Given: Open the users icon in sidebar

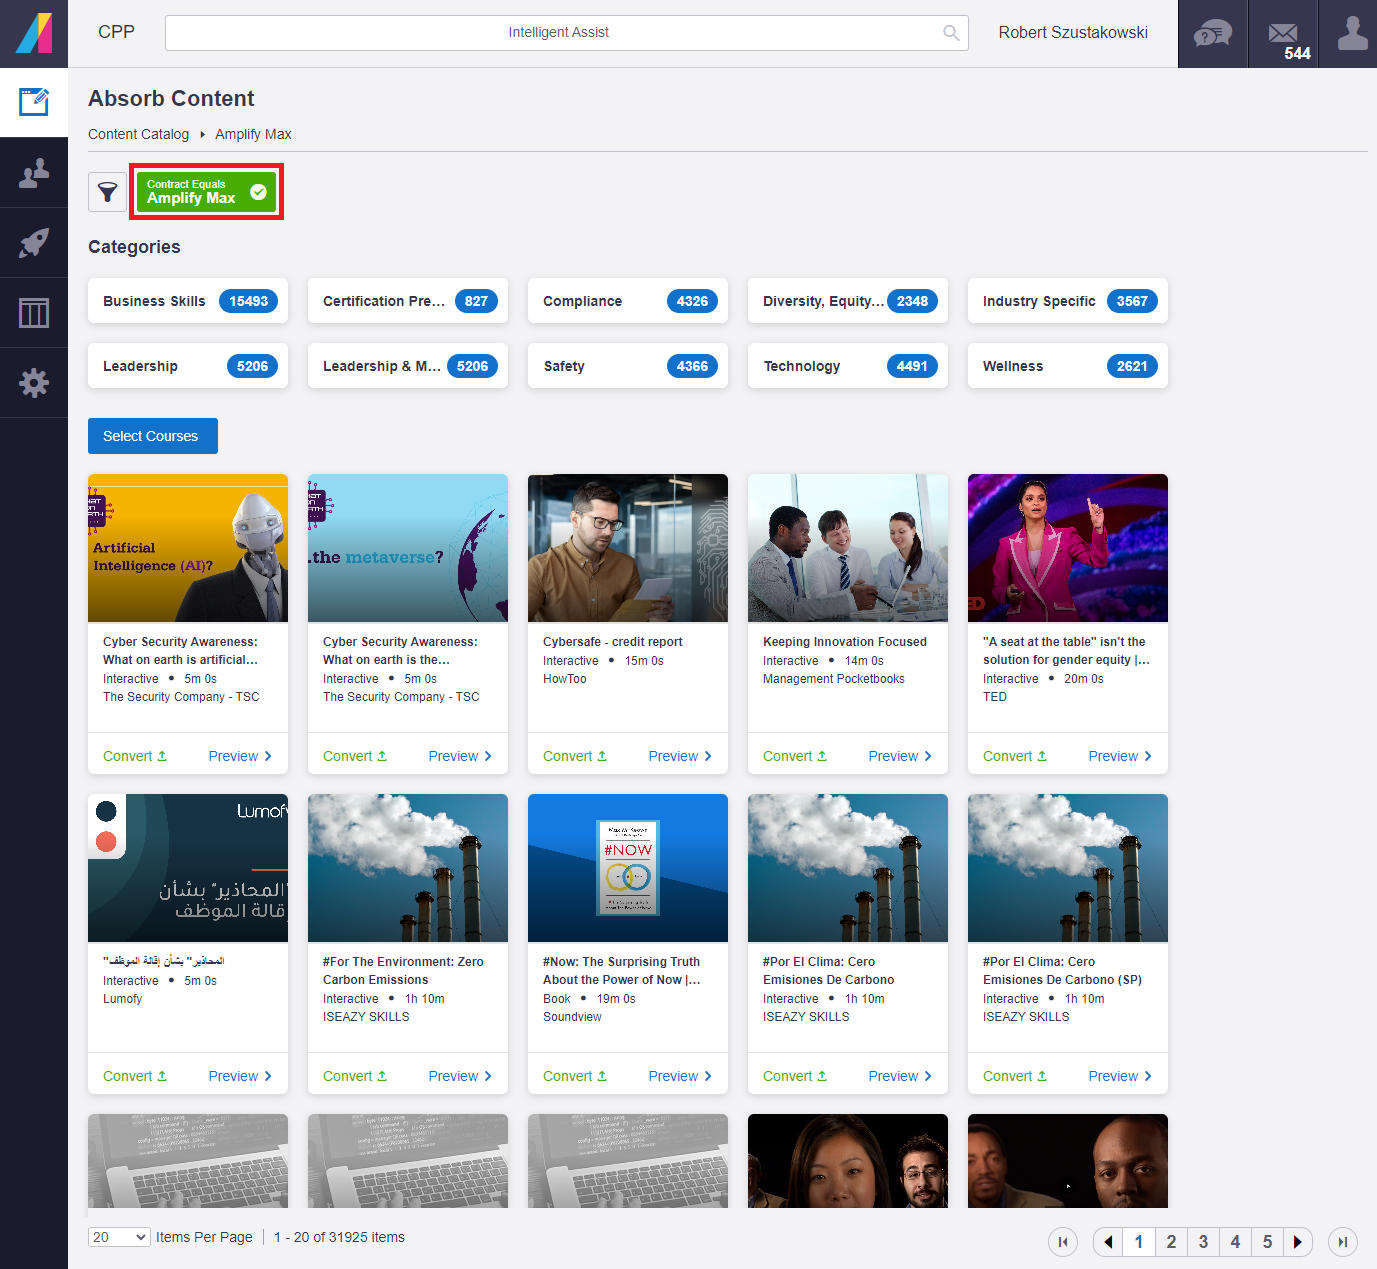Looking at the screenshot, I should click(34, 173).
